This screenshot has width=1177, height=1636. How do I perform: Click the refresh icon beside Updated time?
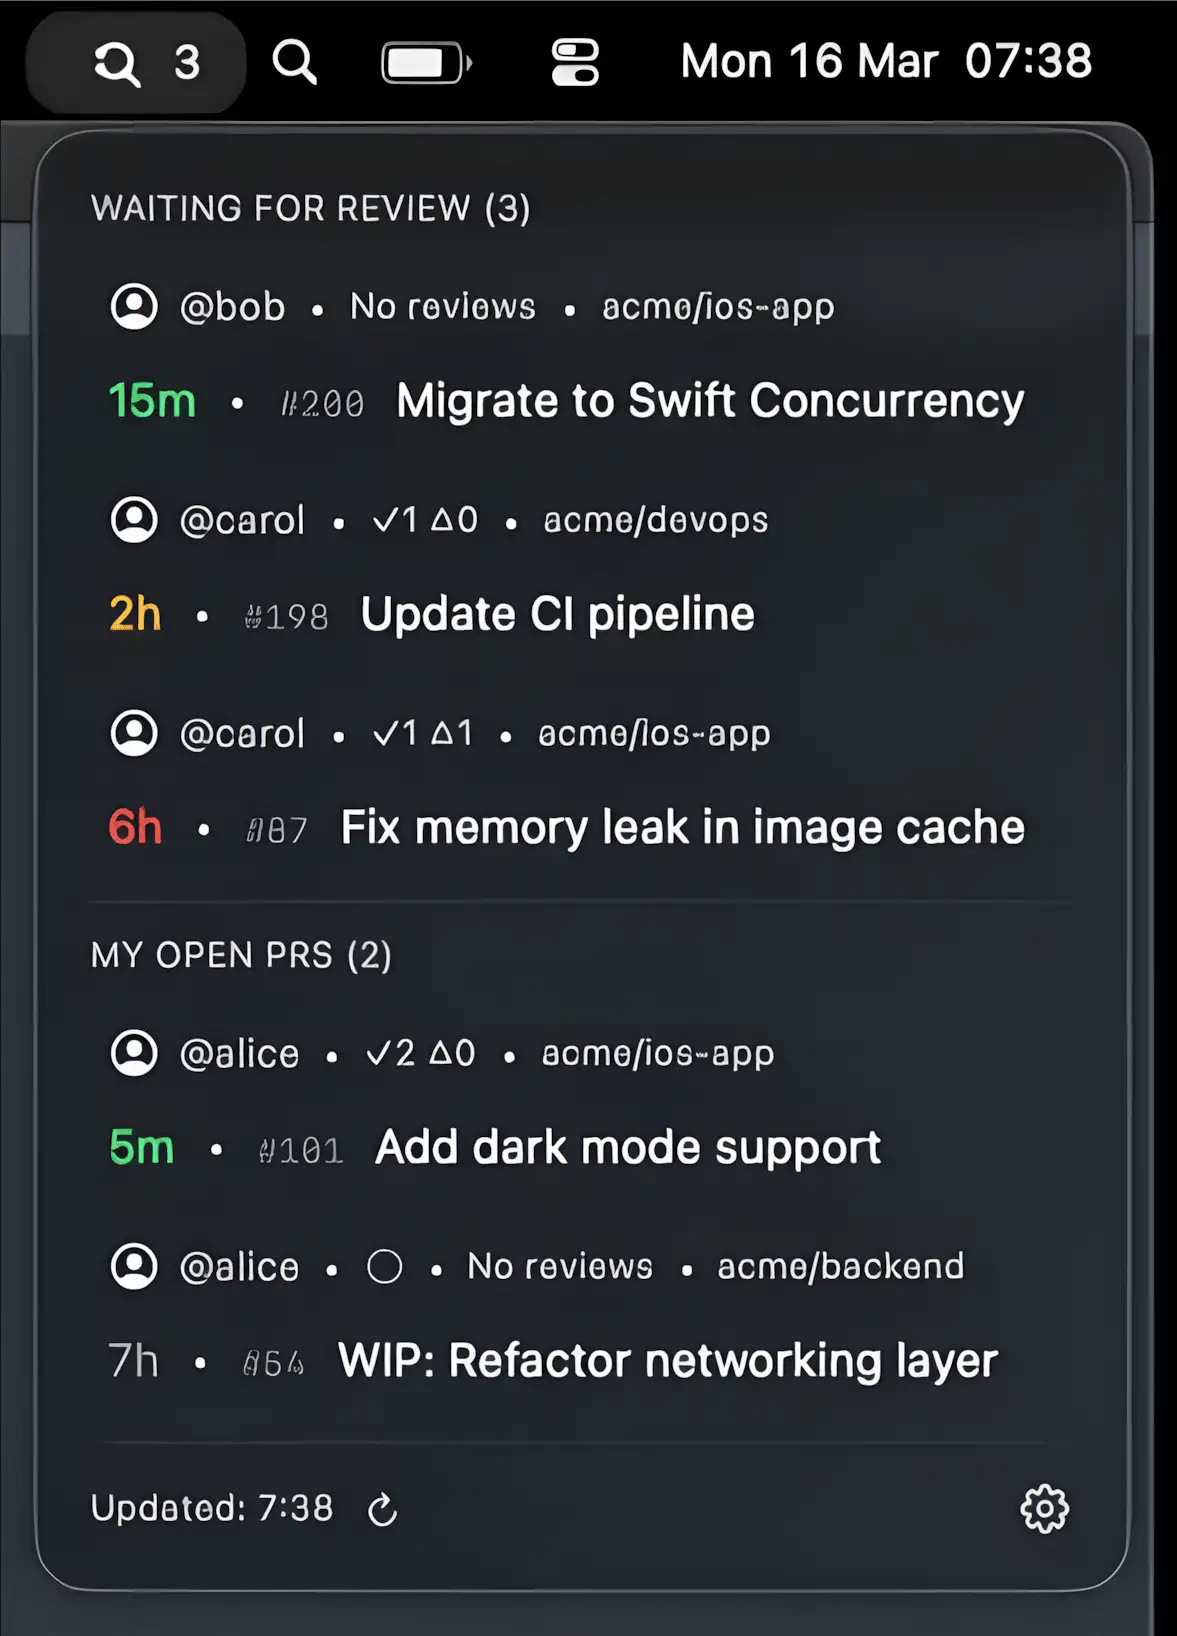[x=382, y=1510]
